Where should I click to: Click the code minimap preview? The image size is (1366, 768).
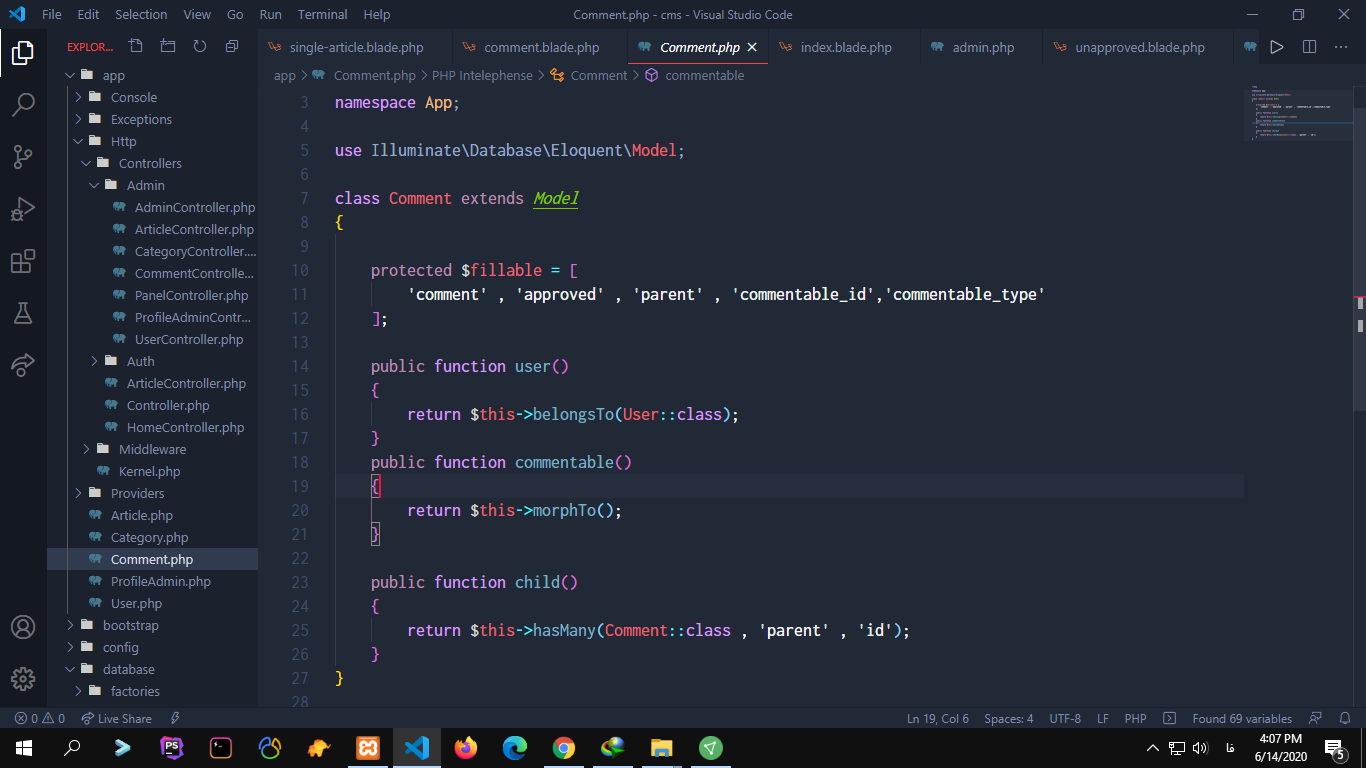click(1300, 112)
